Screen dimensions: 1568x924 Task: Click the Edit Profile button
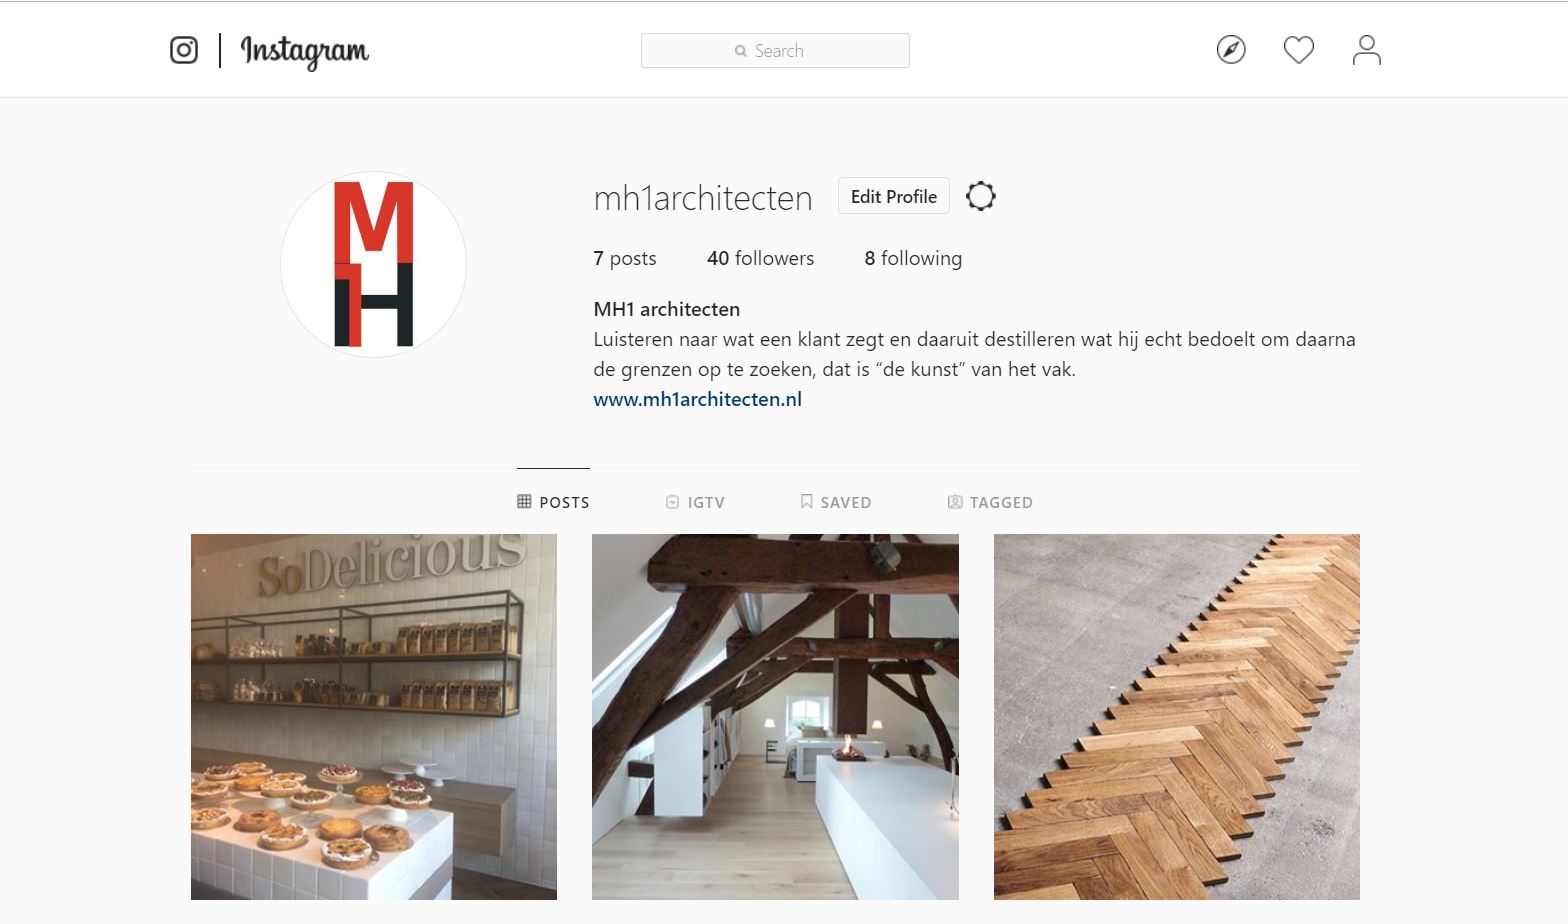pyautogui.click(x=894, y=197)
